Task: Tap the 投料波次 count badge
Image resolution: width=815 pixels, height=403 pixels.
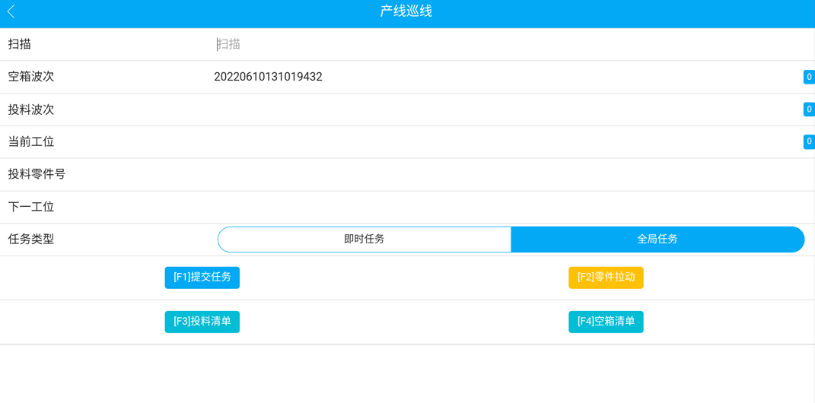Action: click(809, 109)
